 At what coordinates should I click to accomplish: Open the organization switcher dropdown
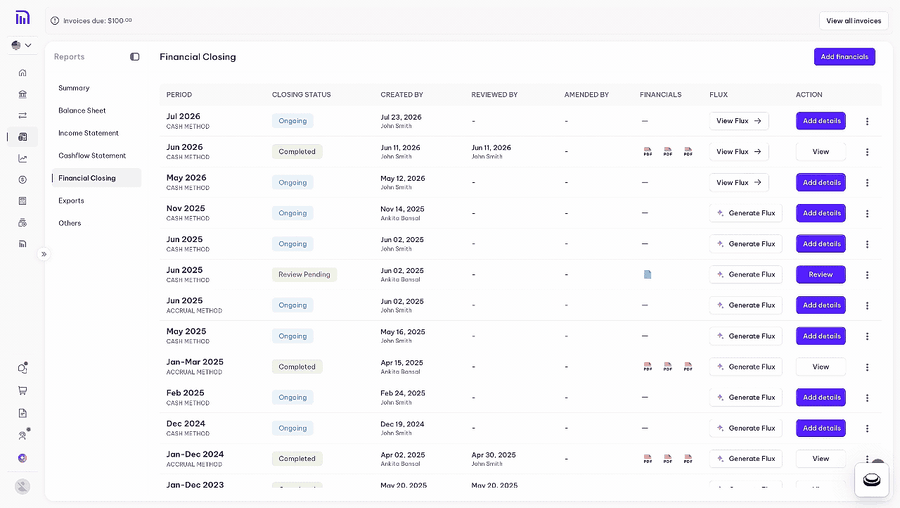click(x=21, y=45)
